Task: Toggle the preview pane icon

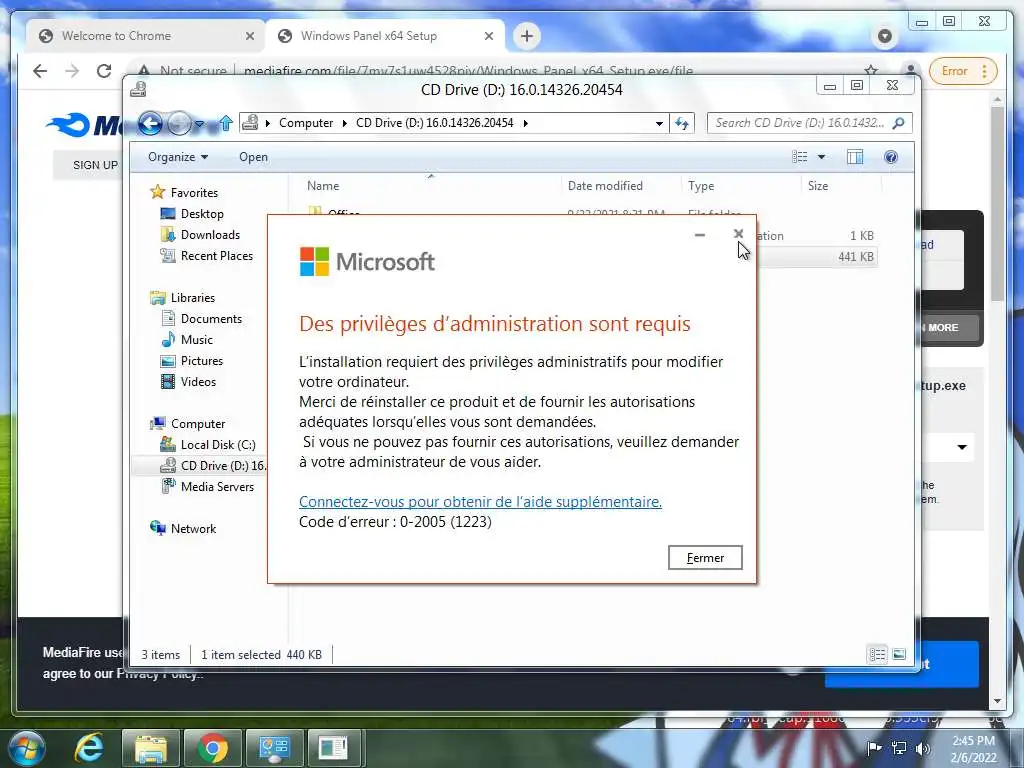Action: (855, 157)
